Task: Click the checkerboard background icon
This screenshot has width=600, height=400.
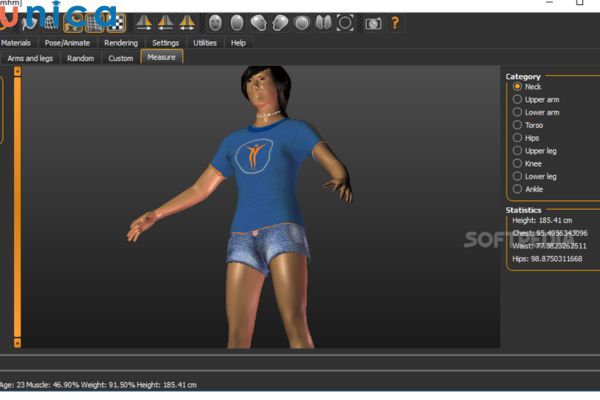Action: click(x=117, y=22)
